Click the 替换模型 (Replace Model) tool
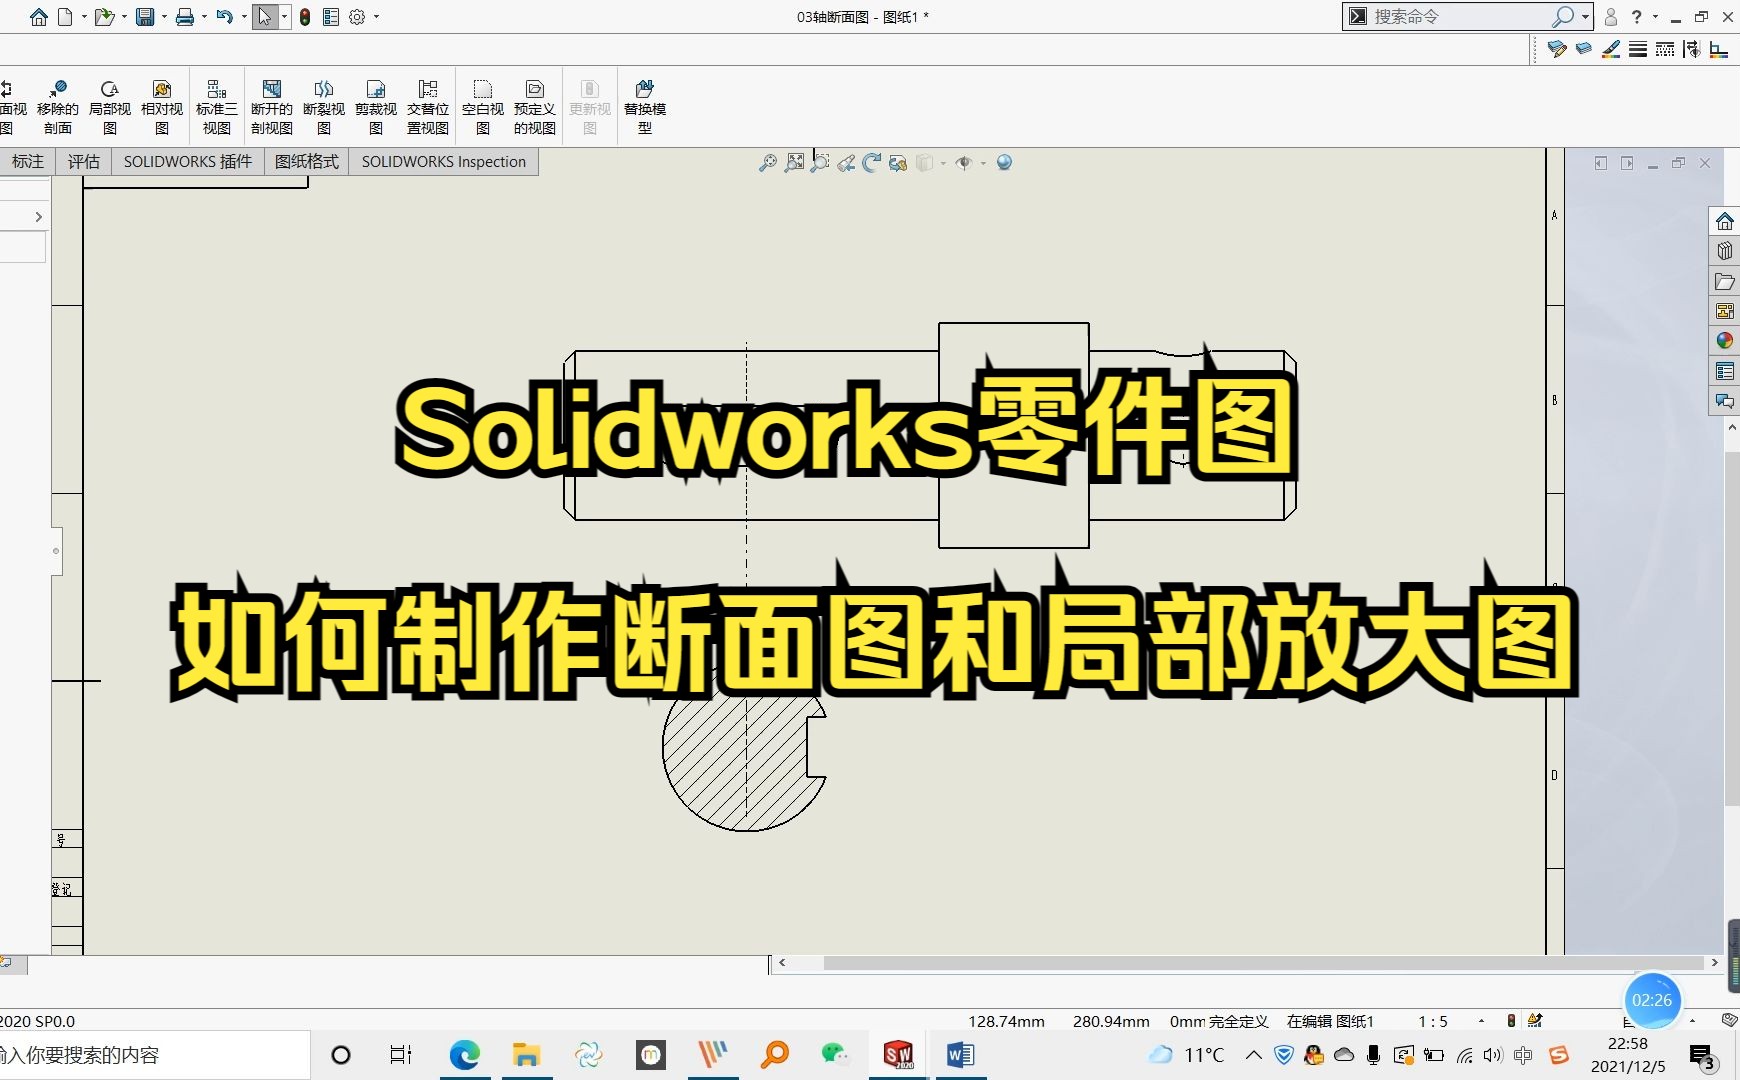This screenshot has width=1740, height=1080. (x=645, y=107)
